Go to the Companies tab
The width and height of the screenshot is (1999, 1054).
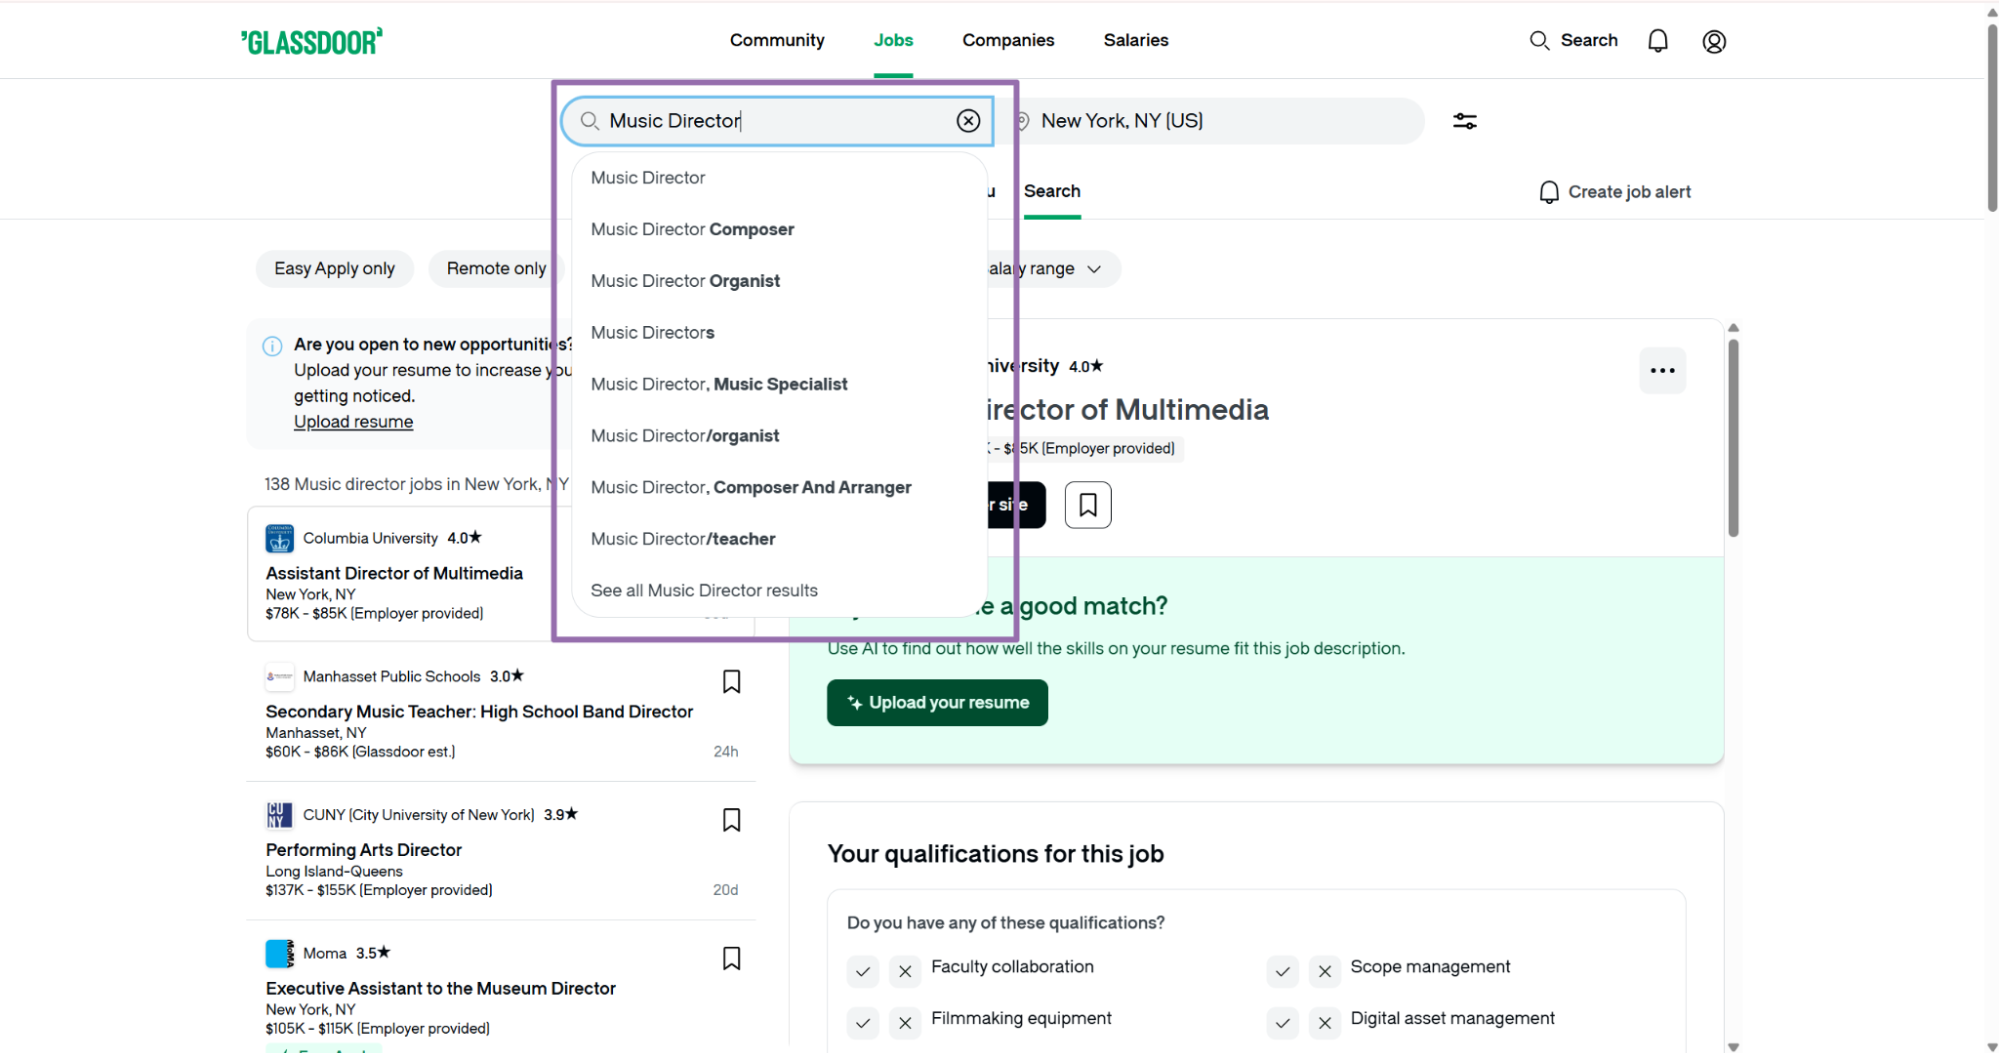(x=1008, y=40)
